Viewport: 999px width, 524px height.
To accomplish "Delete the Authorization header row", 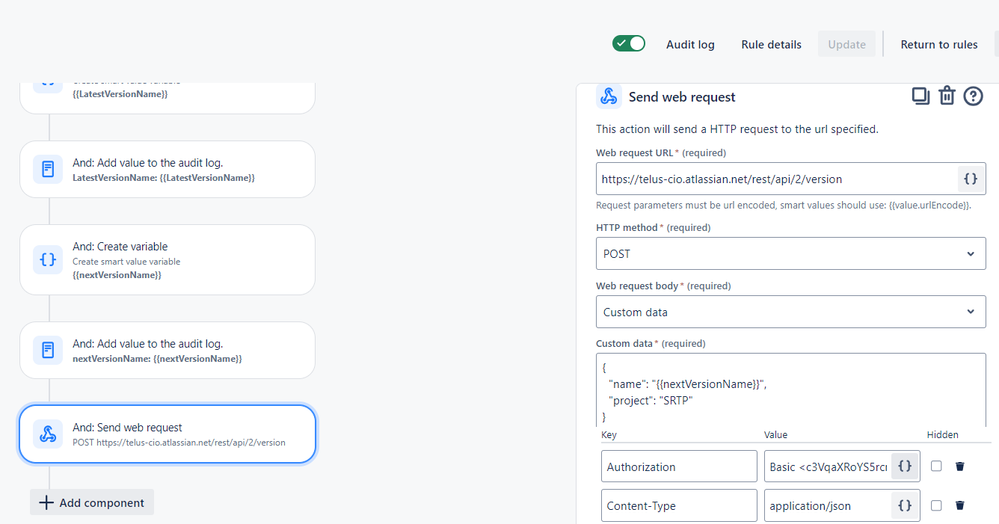I will (959, 467).
